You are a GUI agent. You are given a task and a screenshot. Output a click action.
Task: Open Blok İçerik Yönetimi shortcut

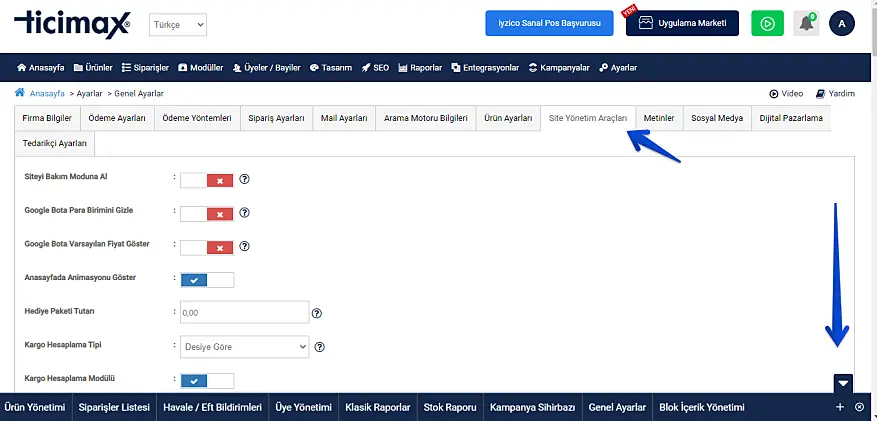pyautogui.click(x=702, y=407)
